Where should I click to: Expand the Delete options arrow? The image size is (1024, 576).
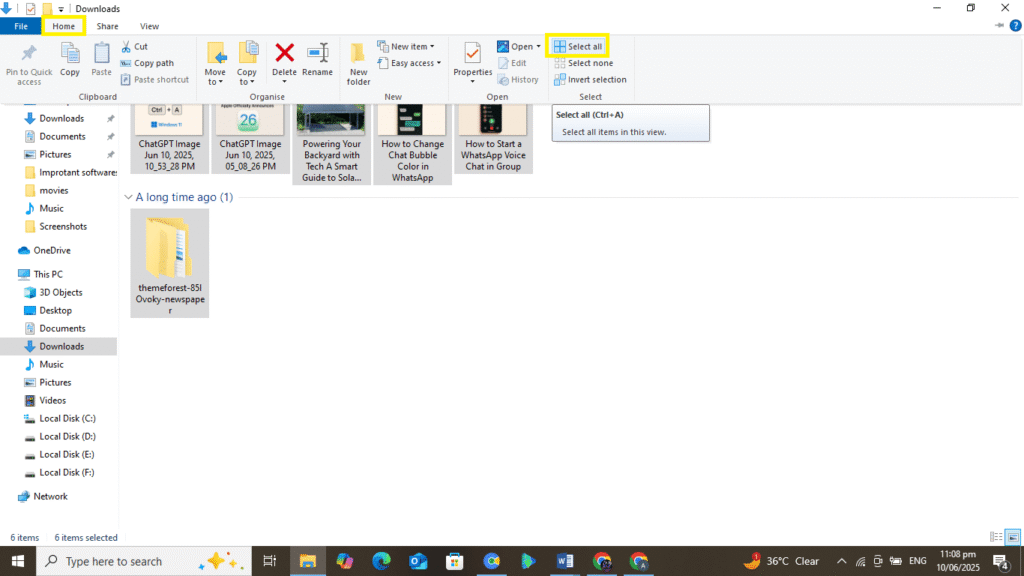pos(284,82)
